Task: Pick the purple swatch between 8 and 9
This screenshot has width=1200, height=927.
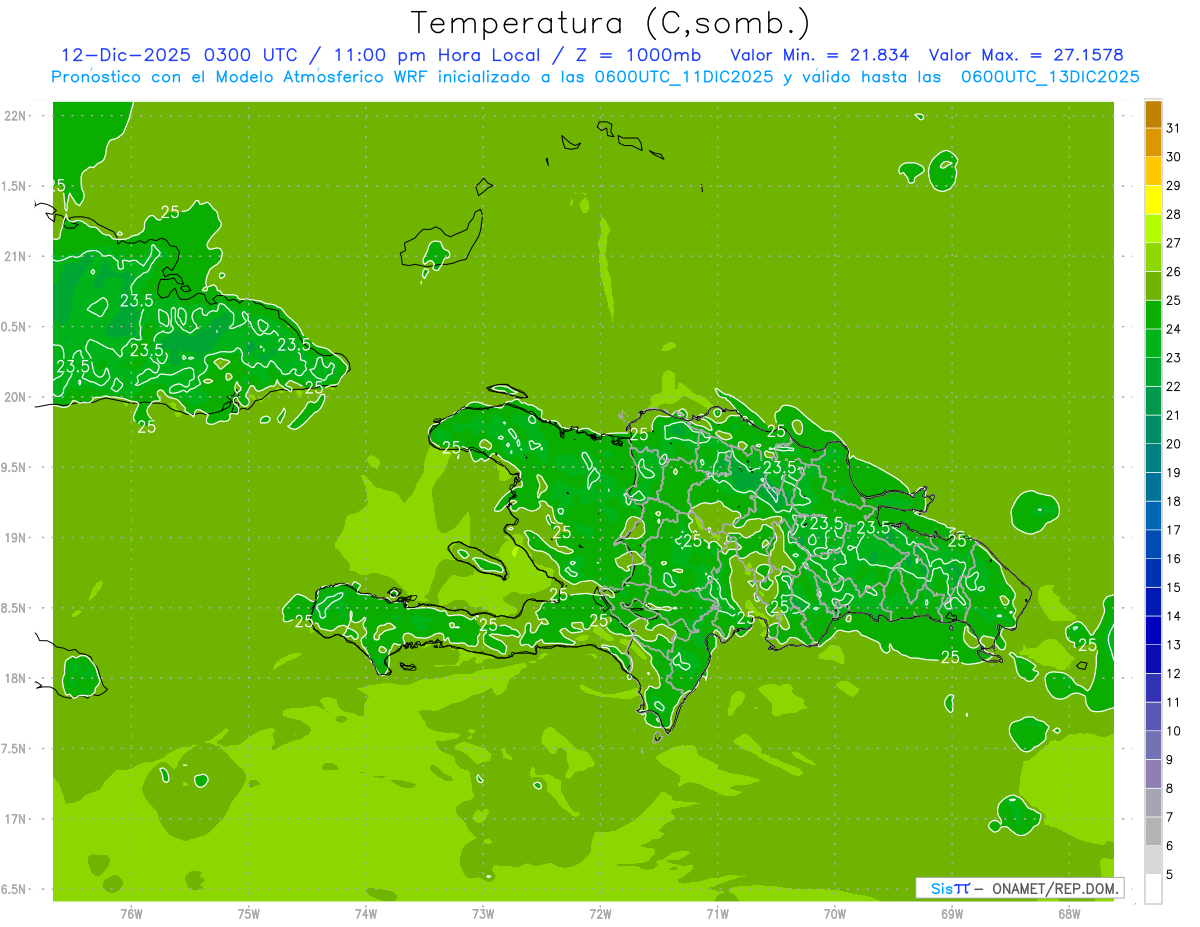Action: point(1153,774)
